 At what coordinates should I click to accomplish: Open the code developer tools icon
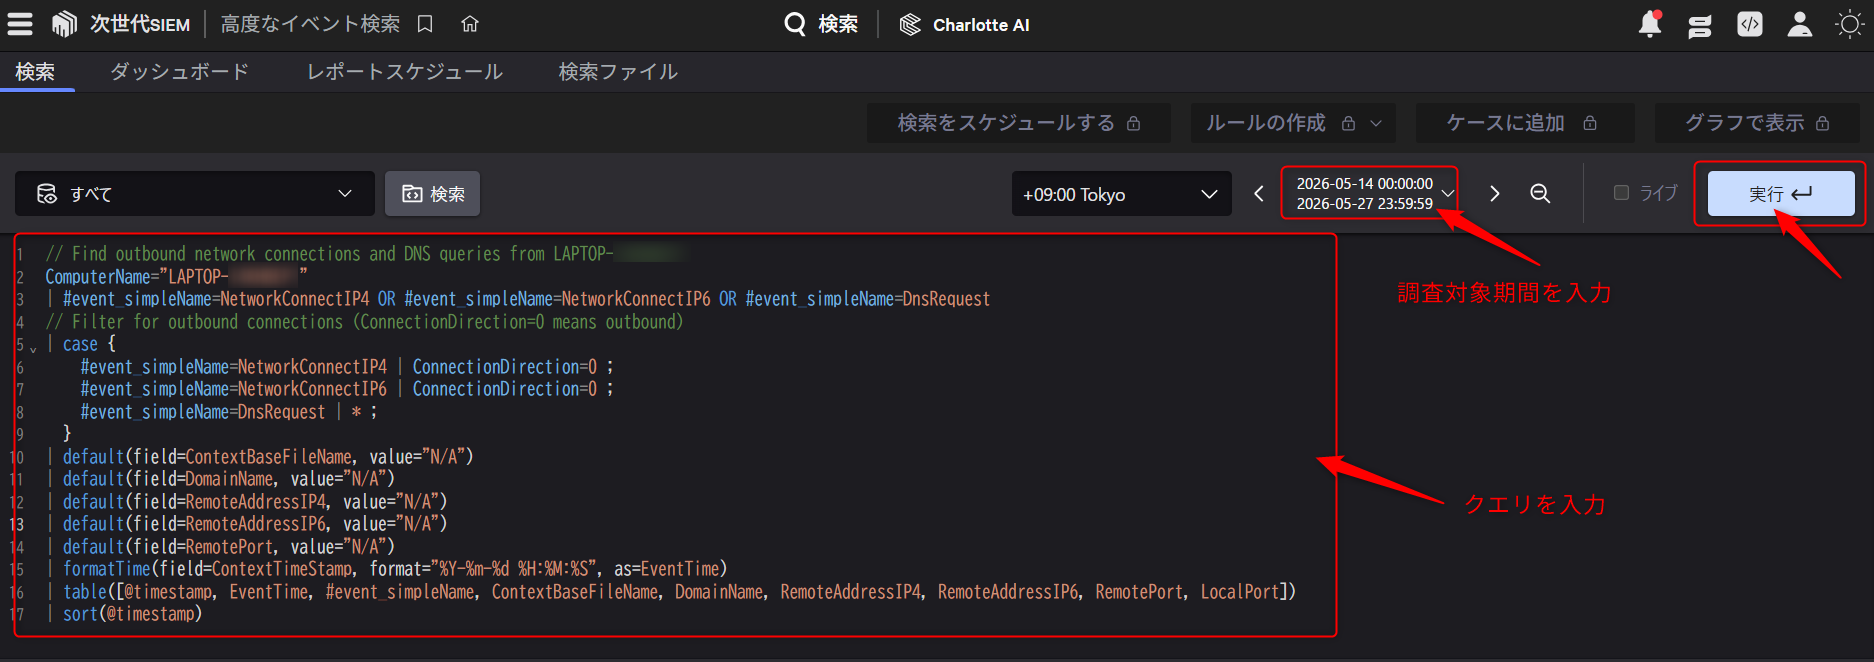pos(1750,24)
